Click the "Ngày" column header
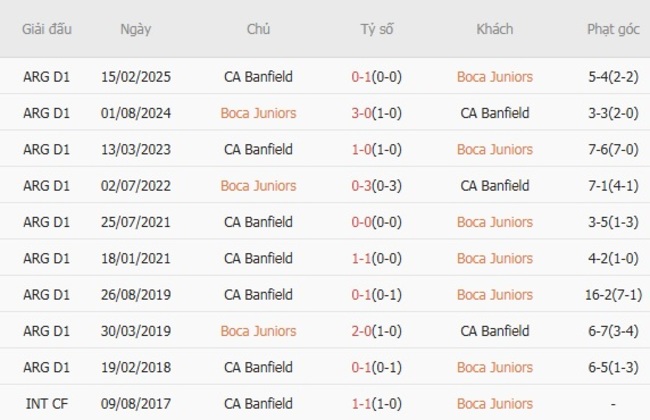650x420 pixels. tap(135, 29)
